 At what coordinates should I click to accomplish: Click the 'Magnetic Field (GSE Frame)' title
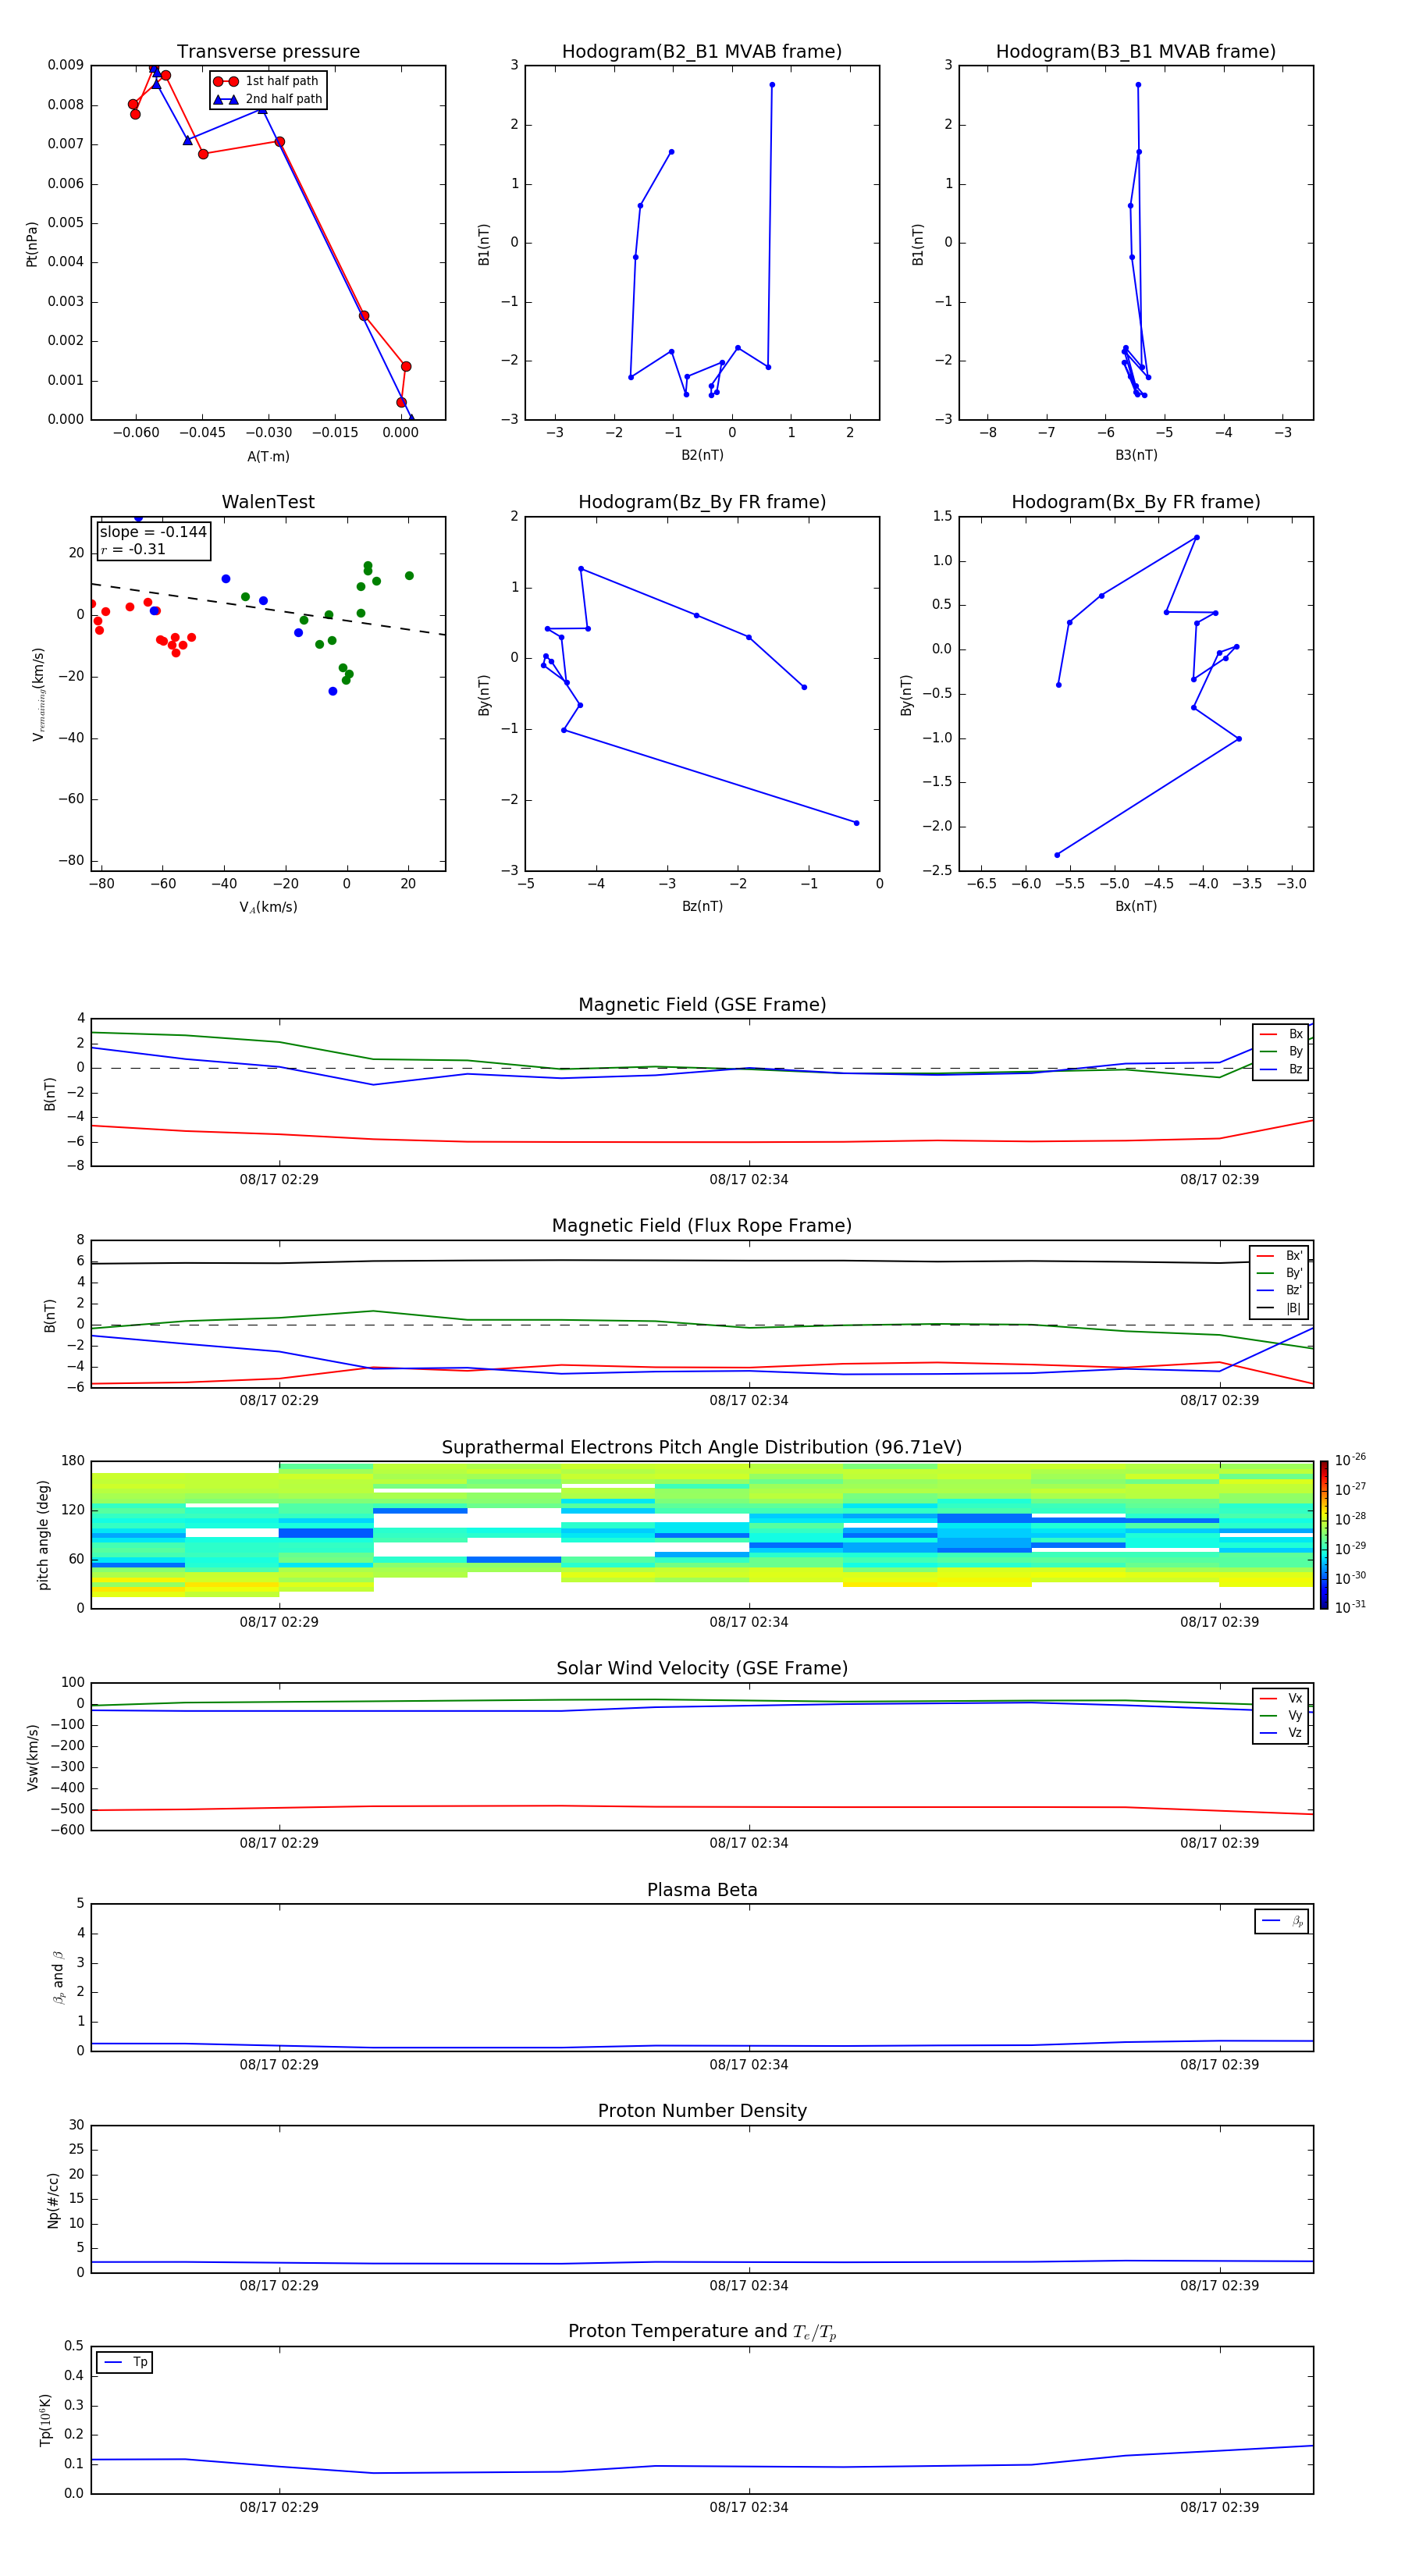tap(702, 1005)
